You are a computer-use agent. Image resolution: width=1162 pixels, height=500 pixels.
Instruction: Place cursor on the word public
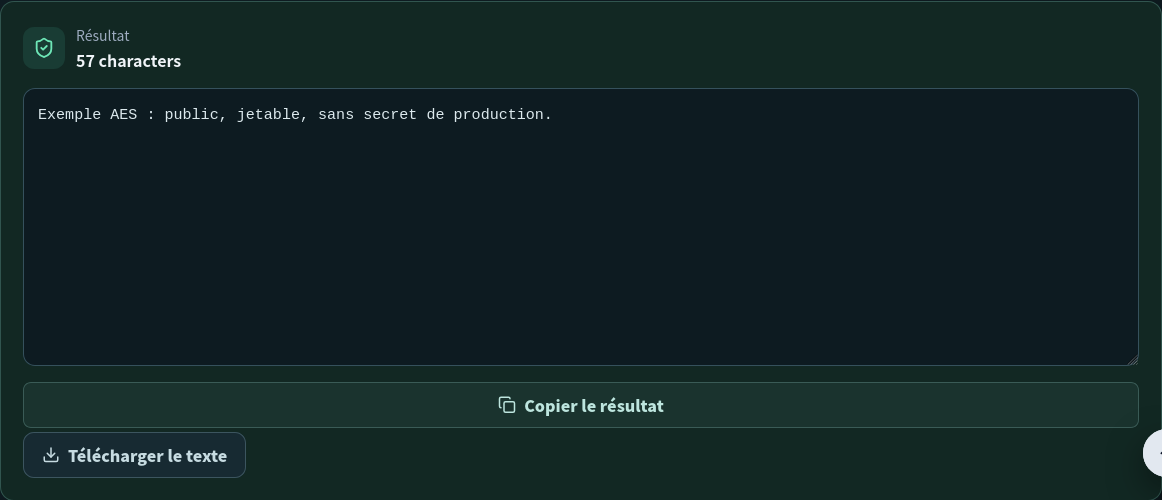click(191, 115)
